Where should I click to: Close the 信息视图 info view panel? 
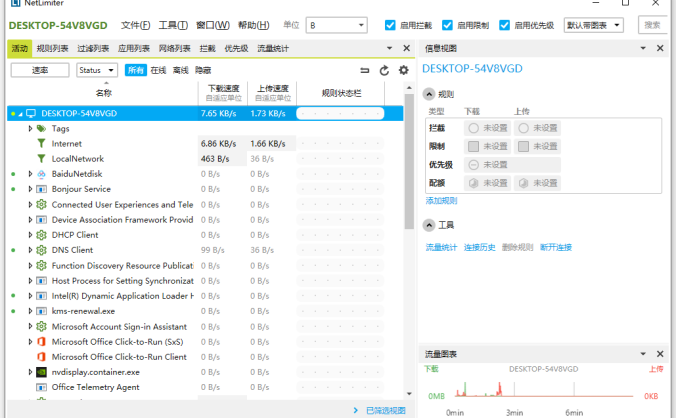point(660,48)
